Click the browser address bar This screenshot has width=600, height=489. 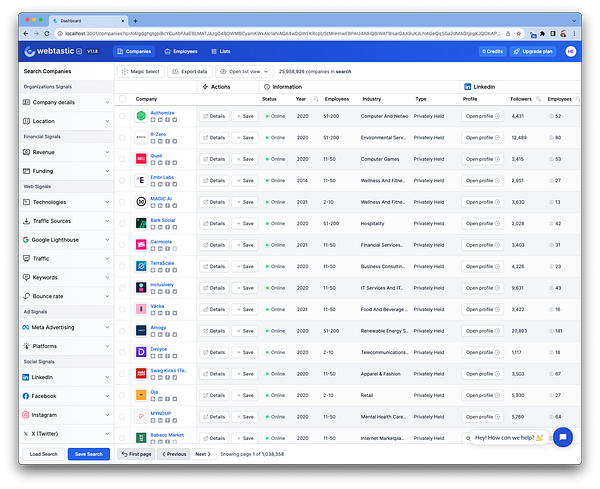(x=283, y=34)
